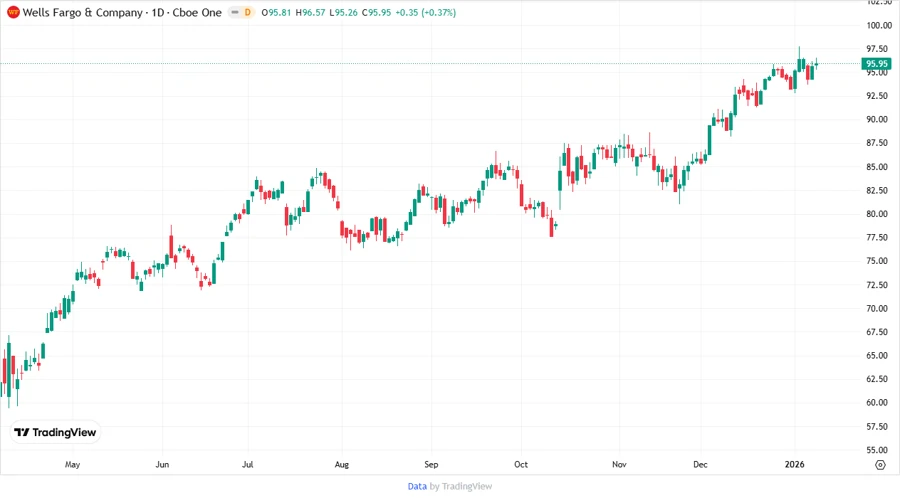
Task: Click the +0.35 (+0.37%) change value
Action: click(x=426, y=13)
